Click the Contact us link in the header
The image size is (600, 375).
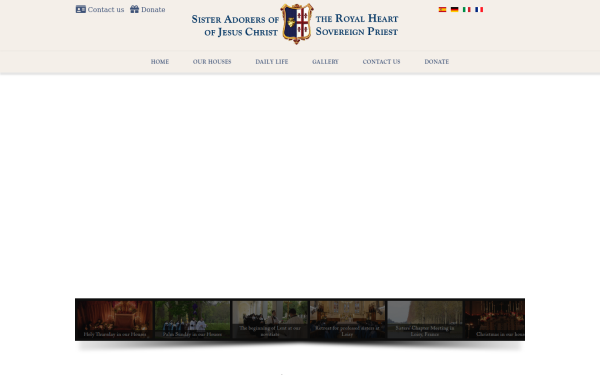(x=106, y=10)
